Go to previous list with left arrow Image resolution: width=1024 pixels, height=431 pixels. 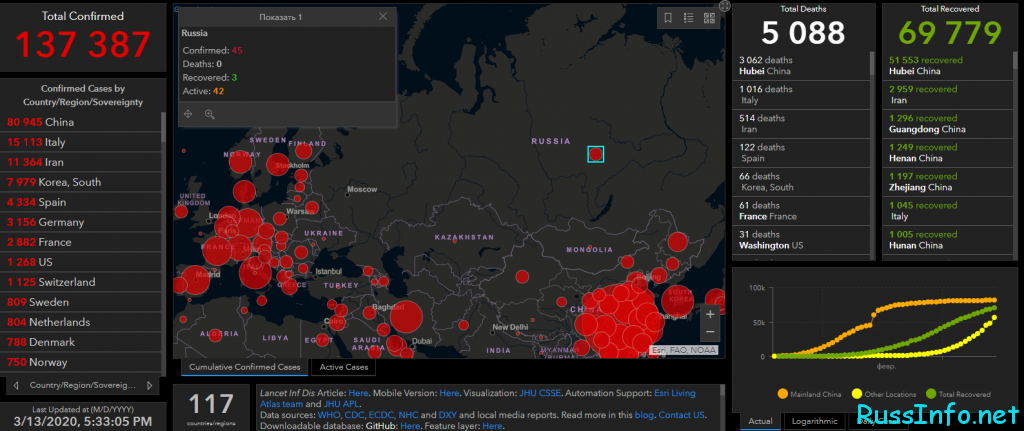[16, 385]
